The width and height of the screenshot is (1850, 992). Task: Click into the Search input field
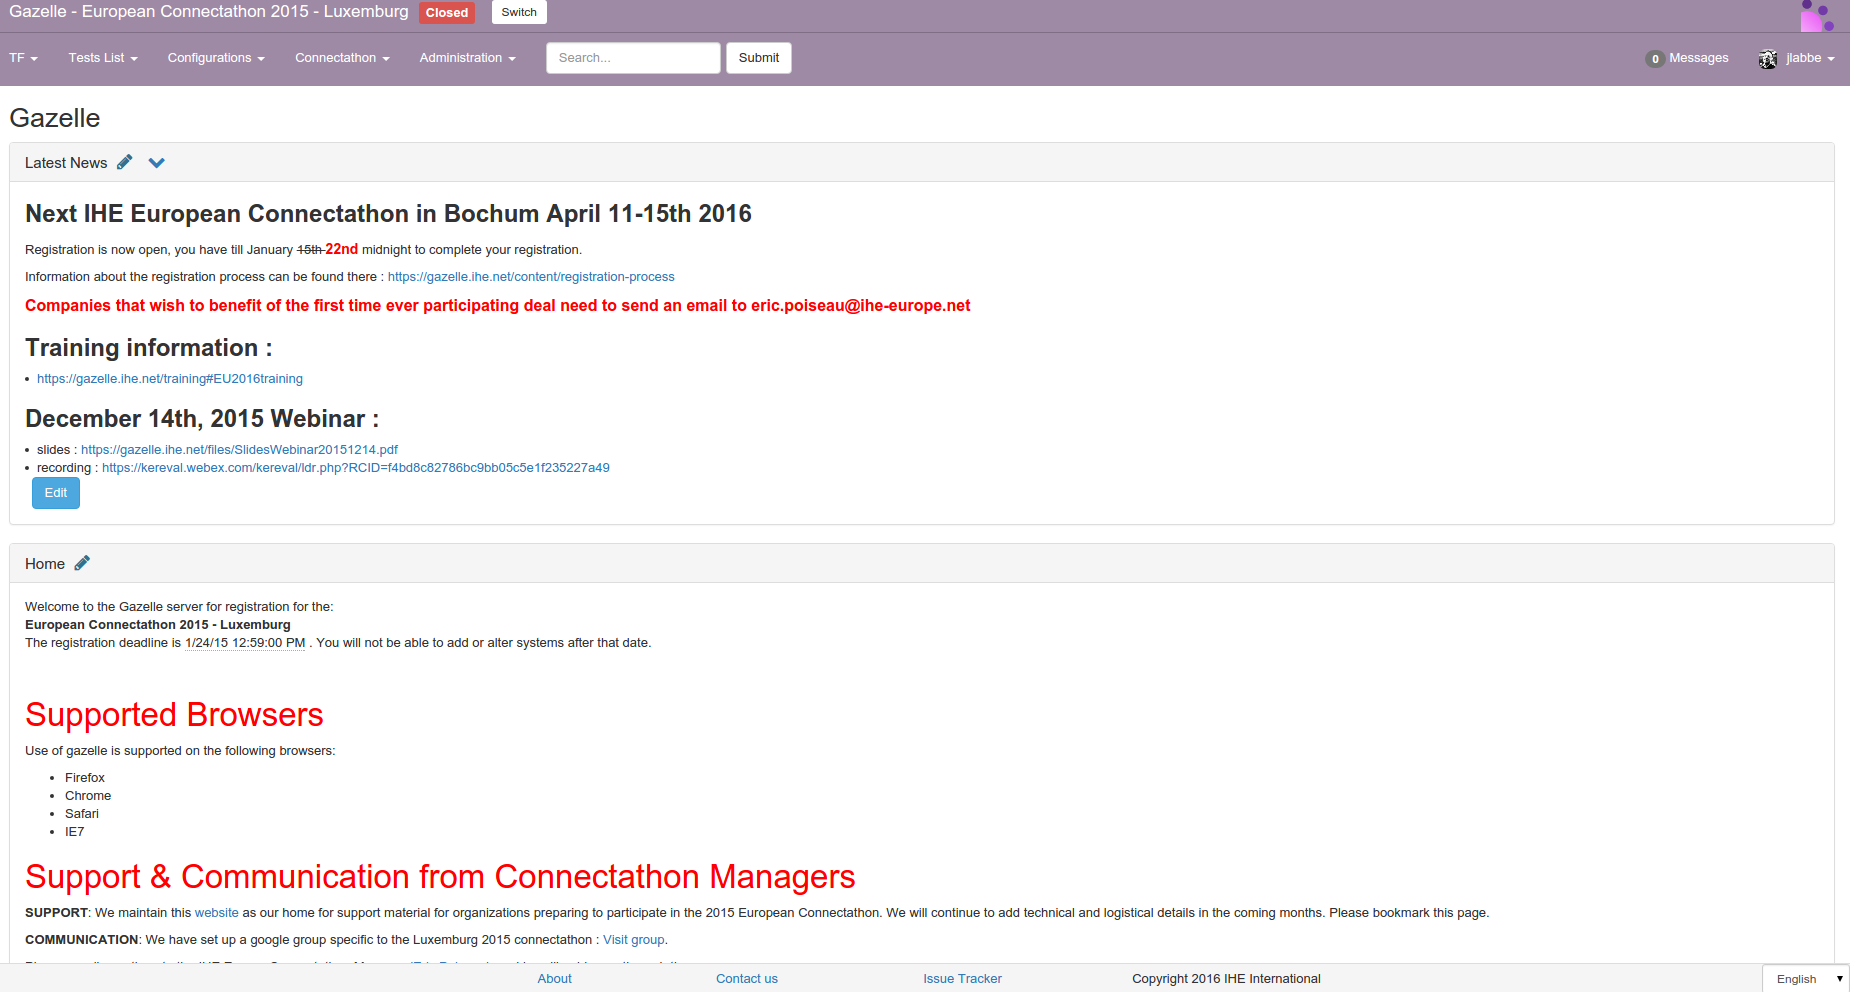[632, 58]
